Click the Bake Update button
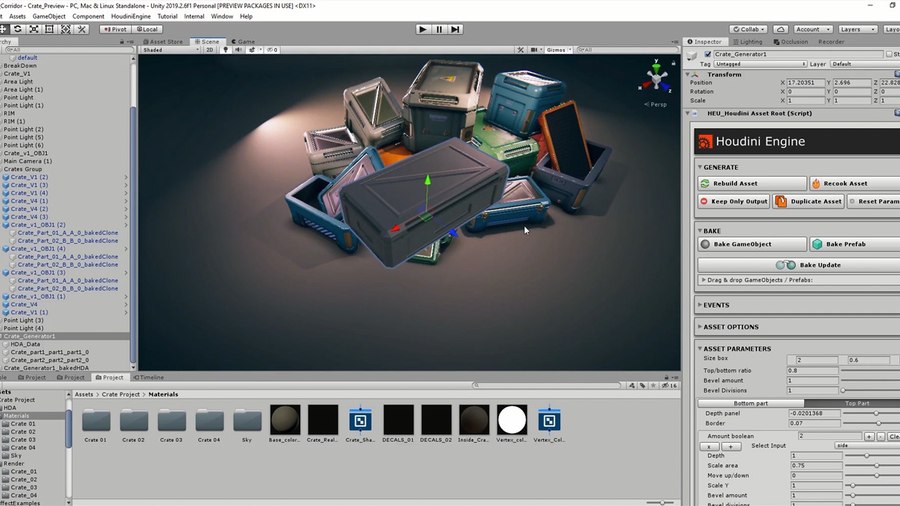The height and width of the screenshot is (506, 900). click(799, 265)
